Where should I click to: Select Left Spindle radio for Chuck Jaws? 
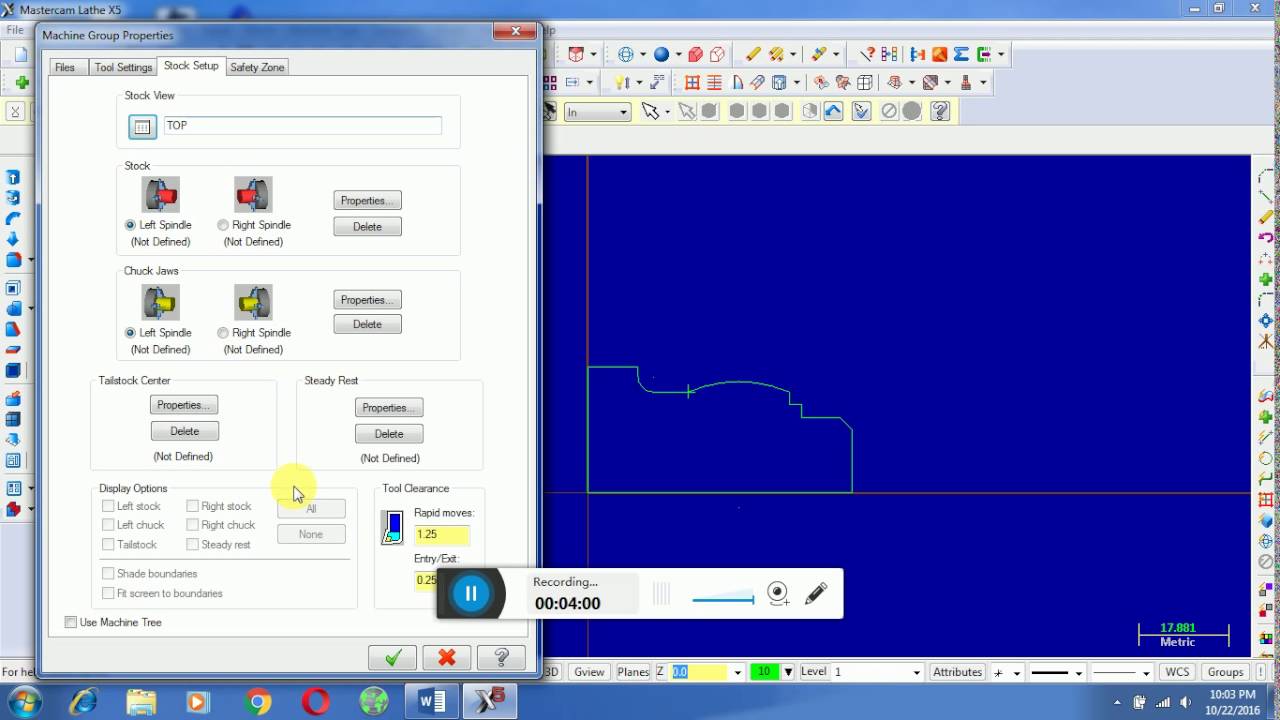(130, 333)
